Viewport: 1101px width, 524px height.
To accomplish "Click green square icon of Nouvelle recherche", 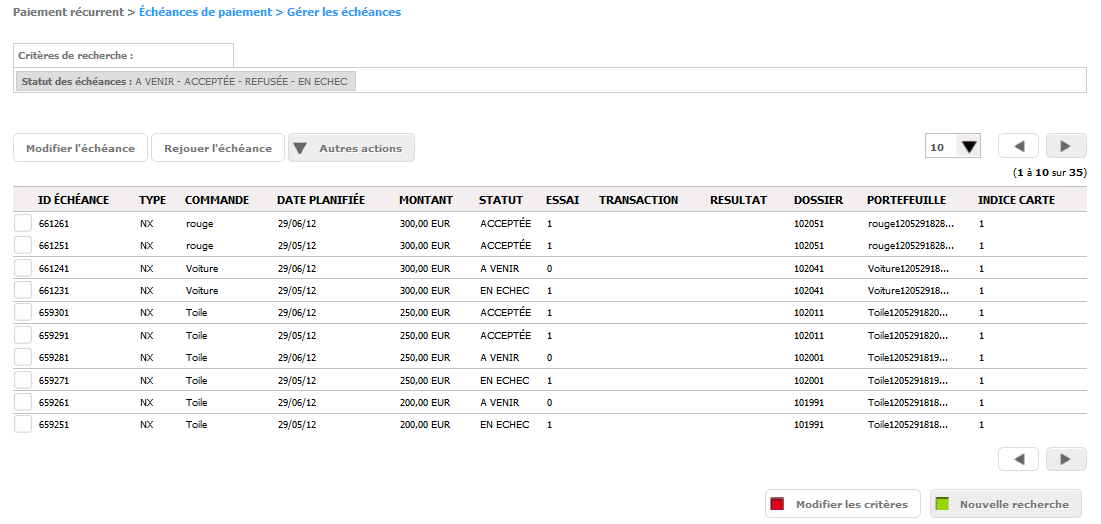I will pos(942,504).
